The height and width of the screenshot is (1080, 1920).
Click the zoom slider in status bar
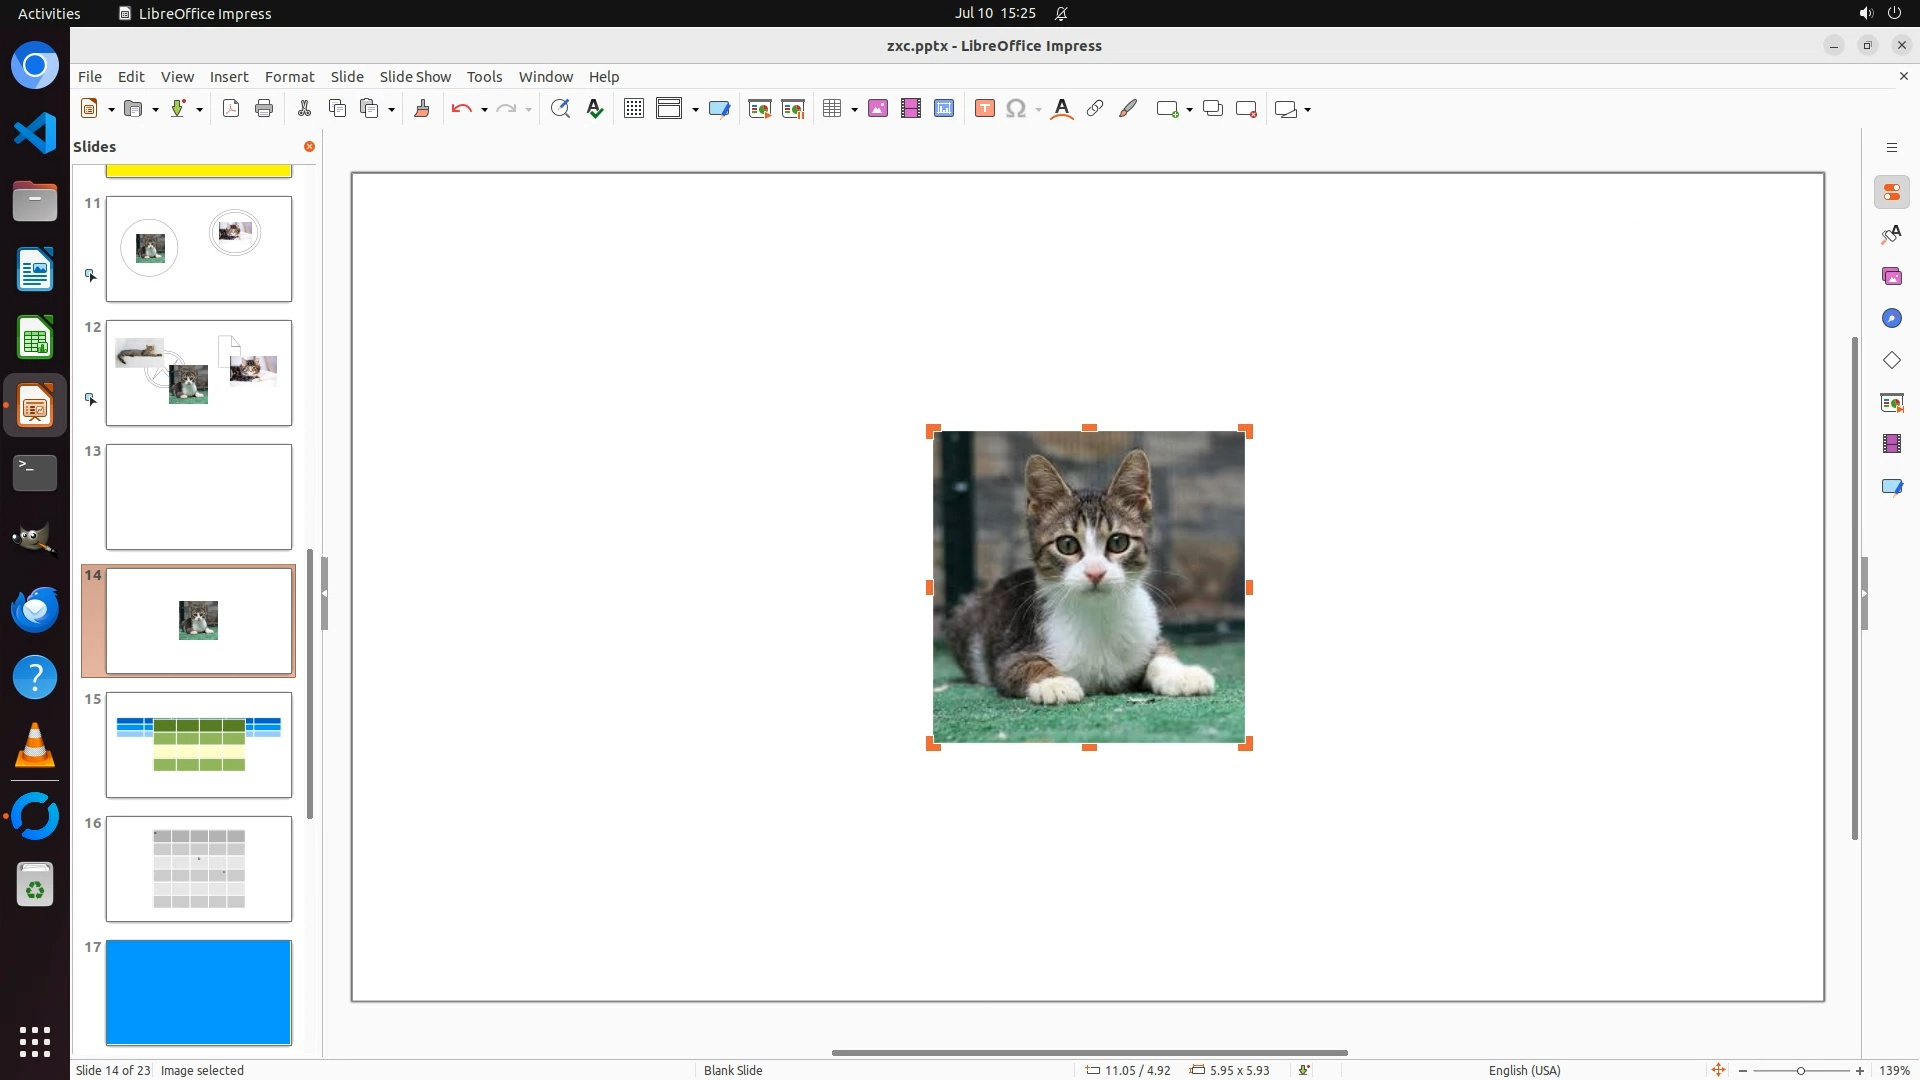click(x=1801, y=1071)
